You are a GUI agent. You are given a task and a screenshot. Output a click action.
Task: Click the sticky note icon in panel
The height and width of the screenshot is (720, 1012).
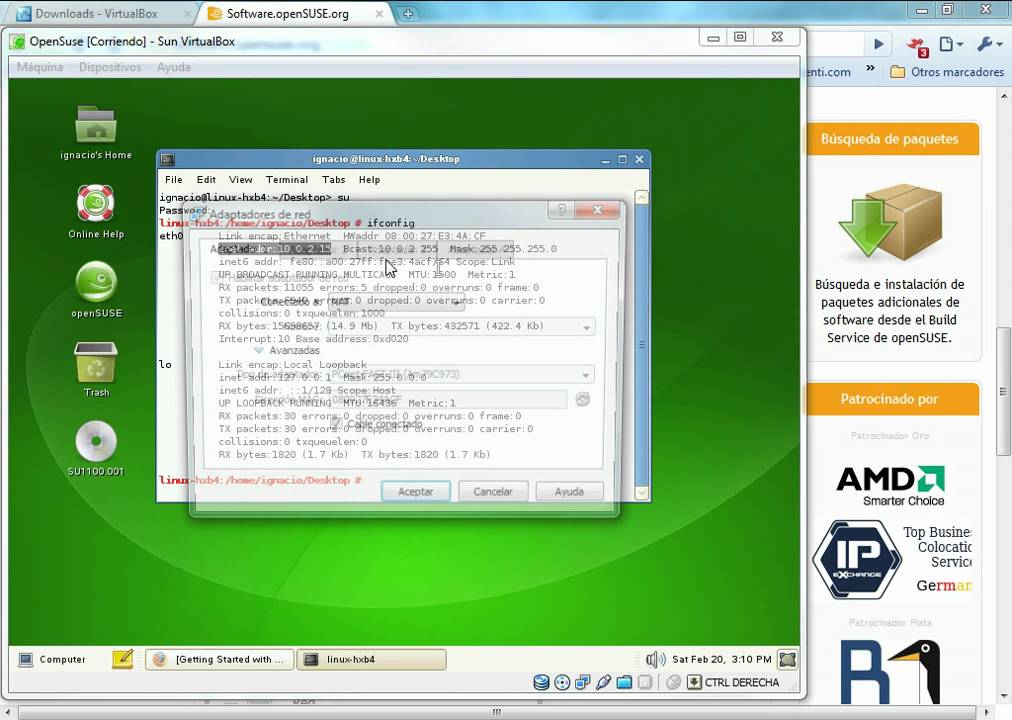122,659
